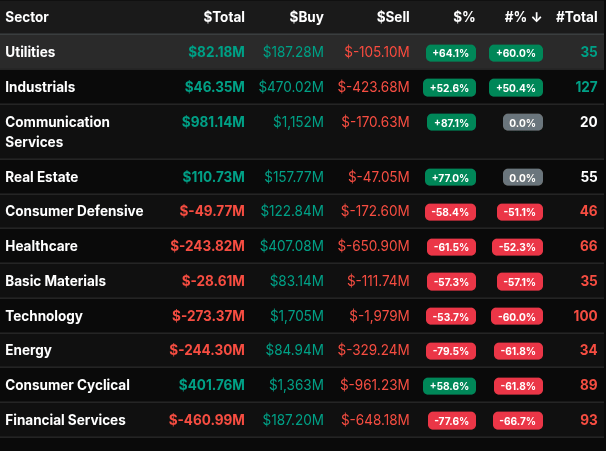Select the Real Estate sector
Image resolution: width=606 pixels, height=451 pixels.
(41, 177)
